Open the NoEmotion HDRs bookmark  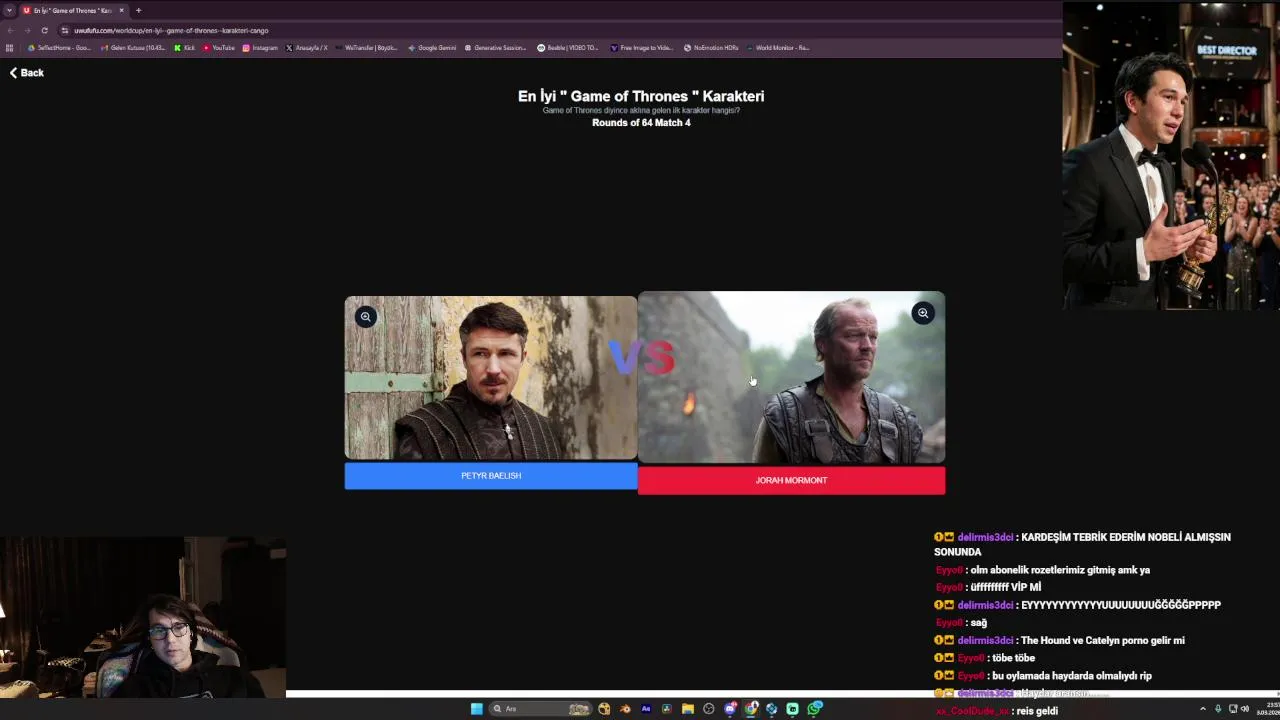click(711, 47)
